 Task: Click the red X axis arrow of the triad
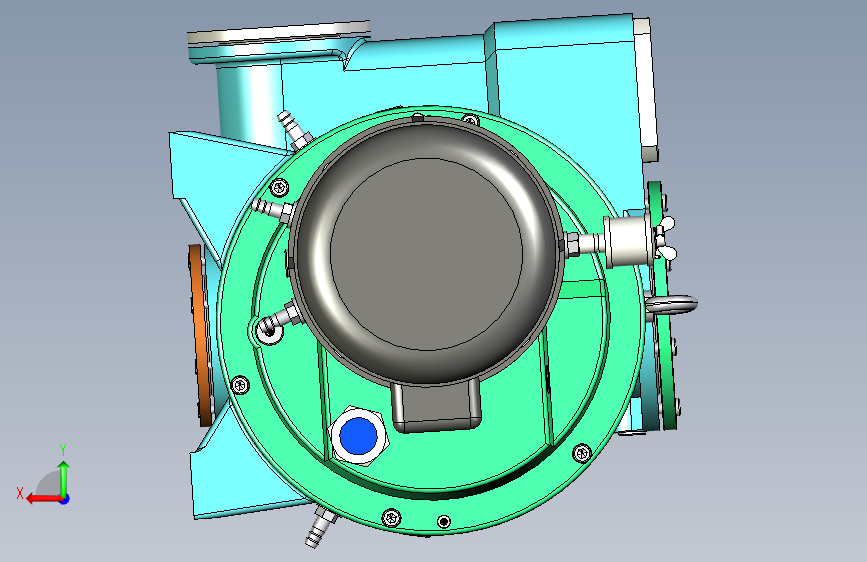43,499
